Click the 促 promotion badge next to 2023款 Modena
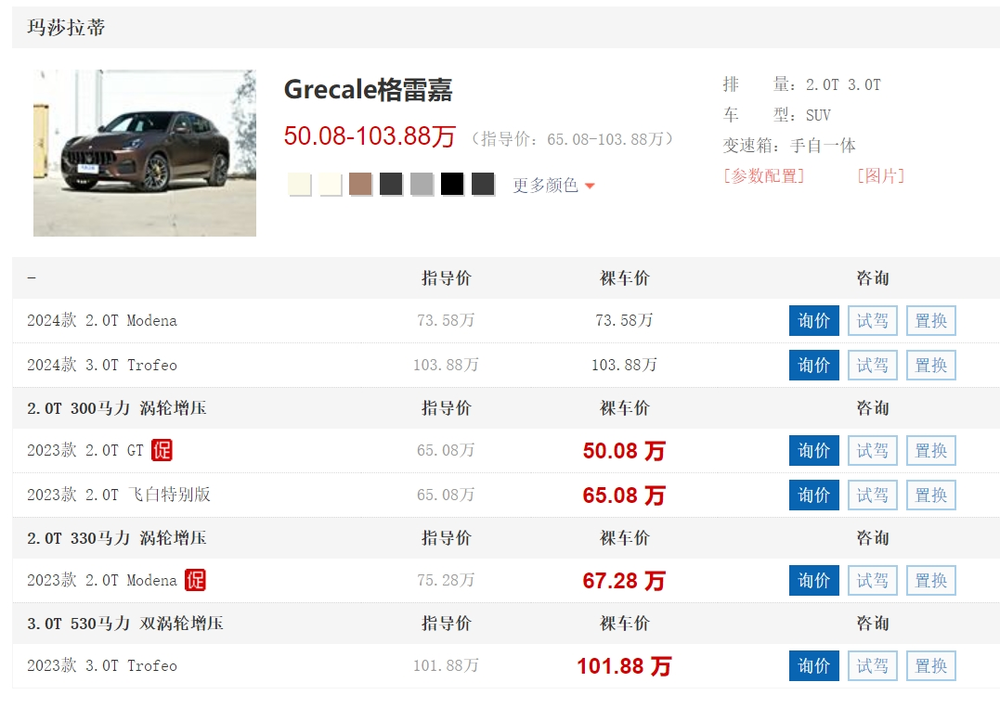 pos(195,580)
